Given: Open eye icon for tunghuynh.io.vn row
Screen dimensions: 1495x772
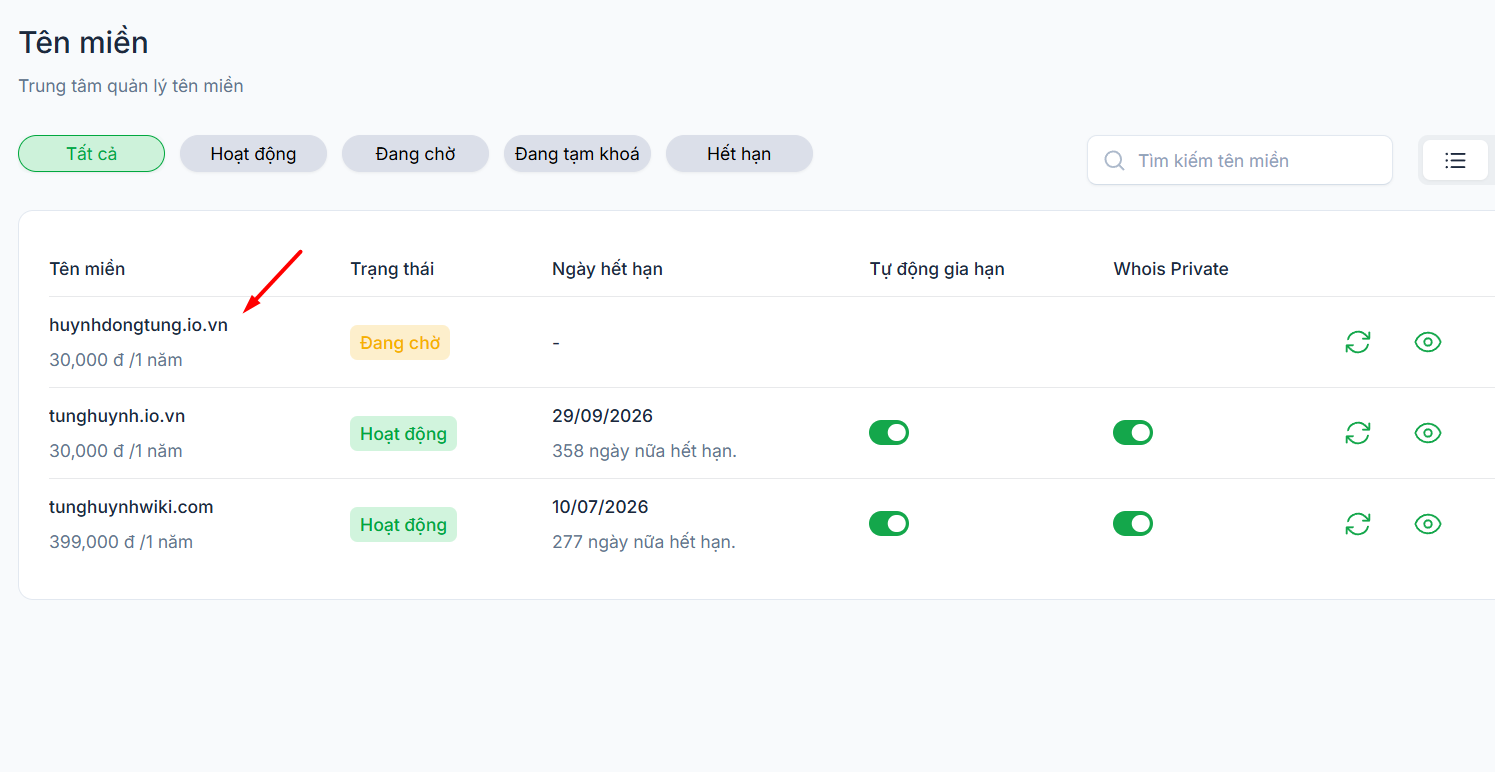Looking at the screenshot, I should pos(1428,433).
